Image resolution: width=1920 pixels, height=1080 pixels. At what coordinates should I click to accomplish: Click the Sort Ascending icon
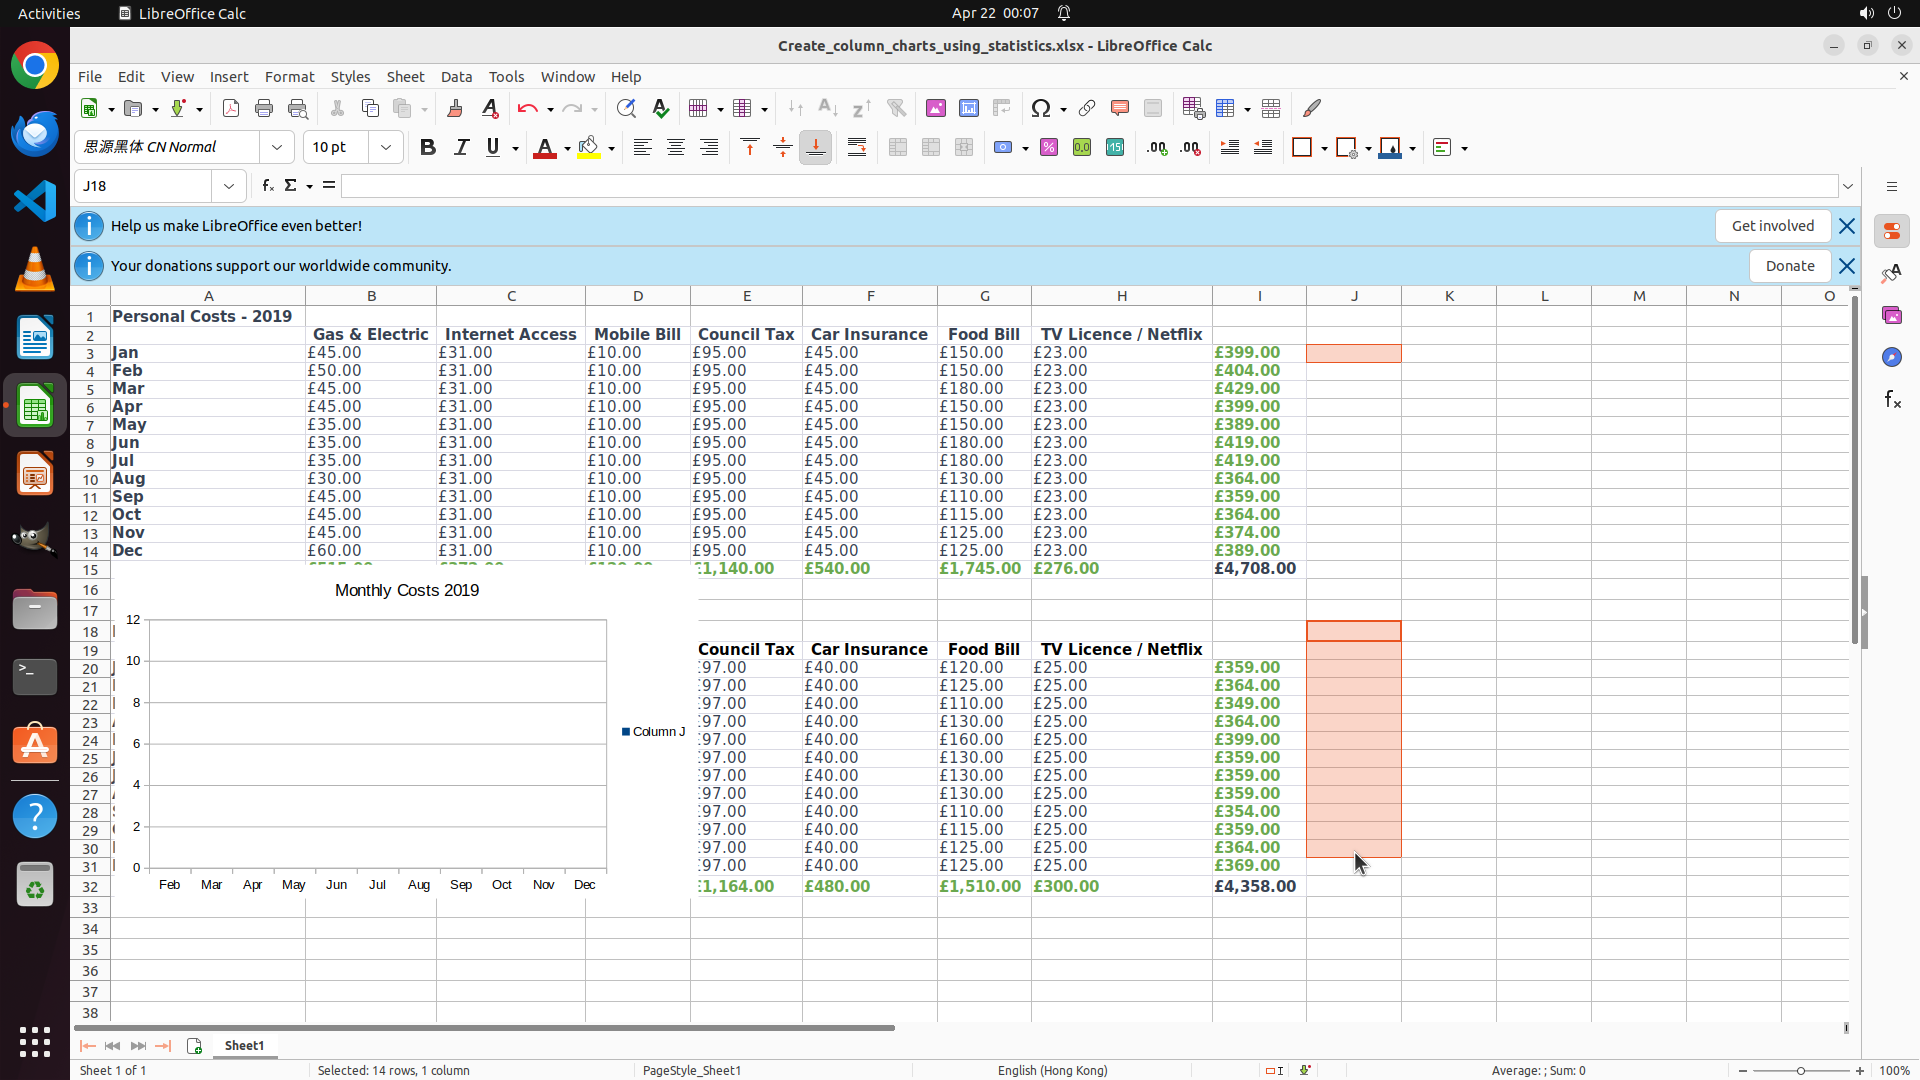coord(828,109)
